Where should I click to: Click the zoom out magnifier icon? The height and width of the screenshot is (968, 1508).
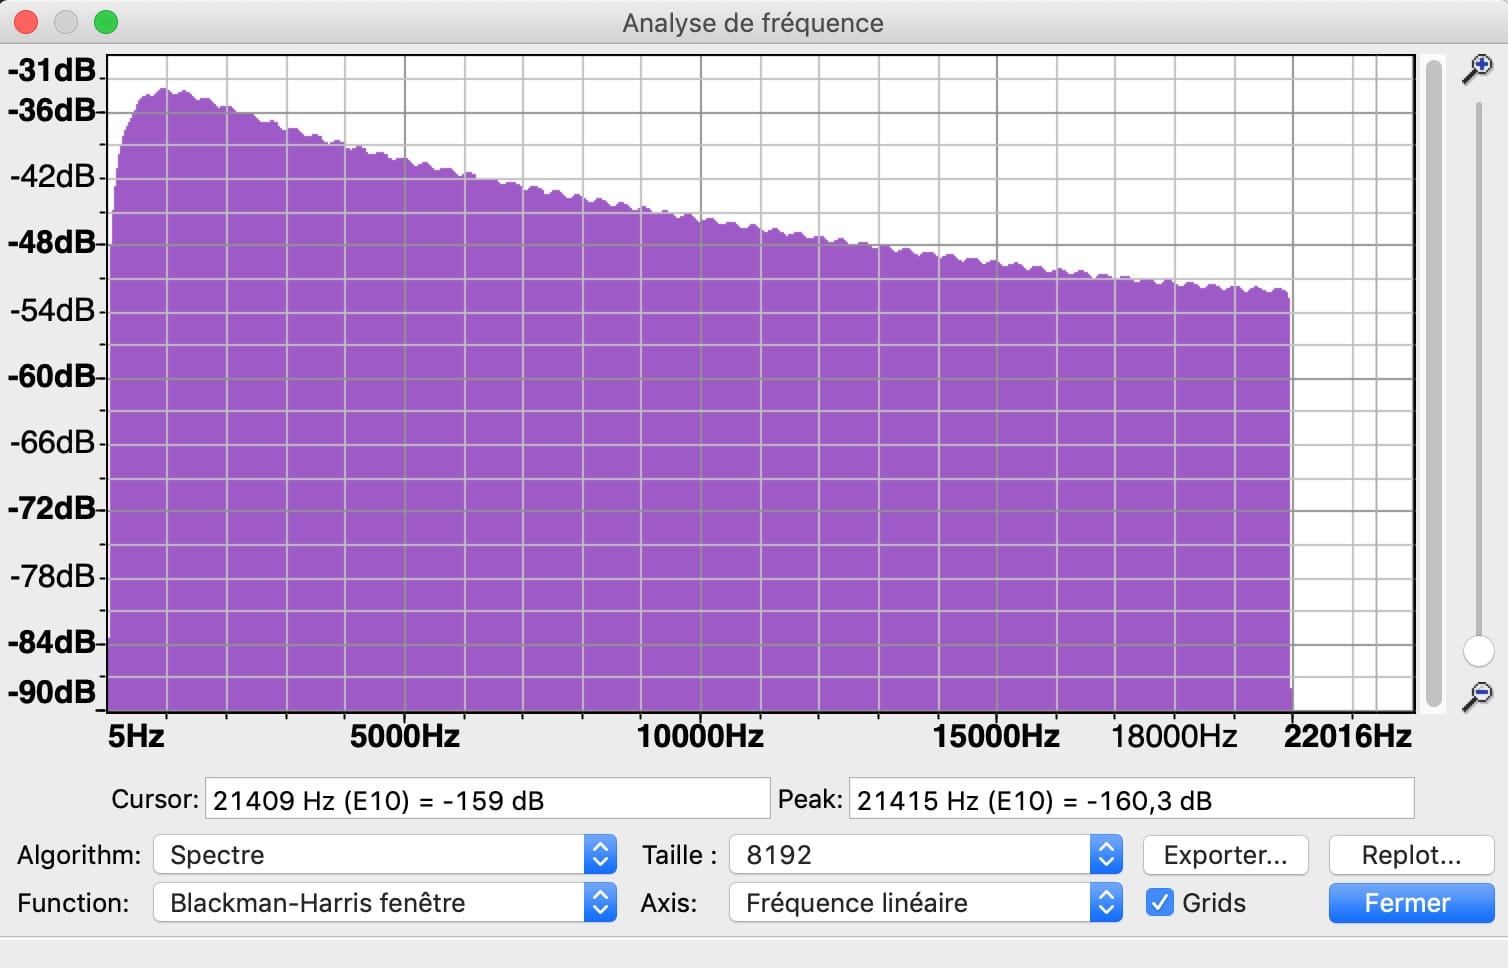tap(1477, 695)
